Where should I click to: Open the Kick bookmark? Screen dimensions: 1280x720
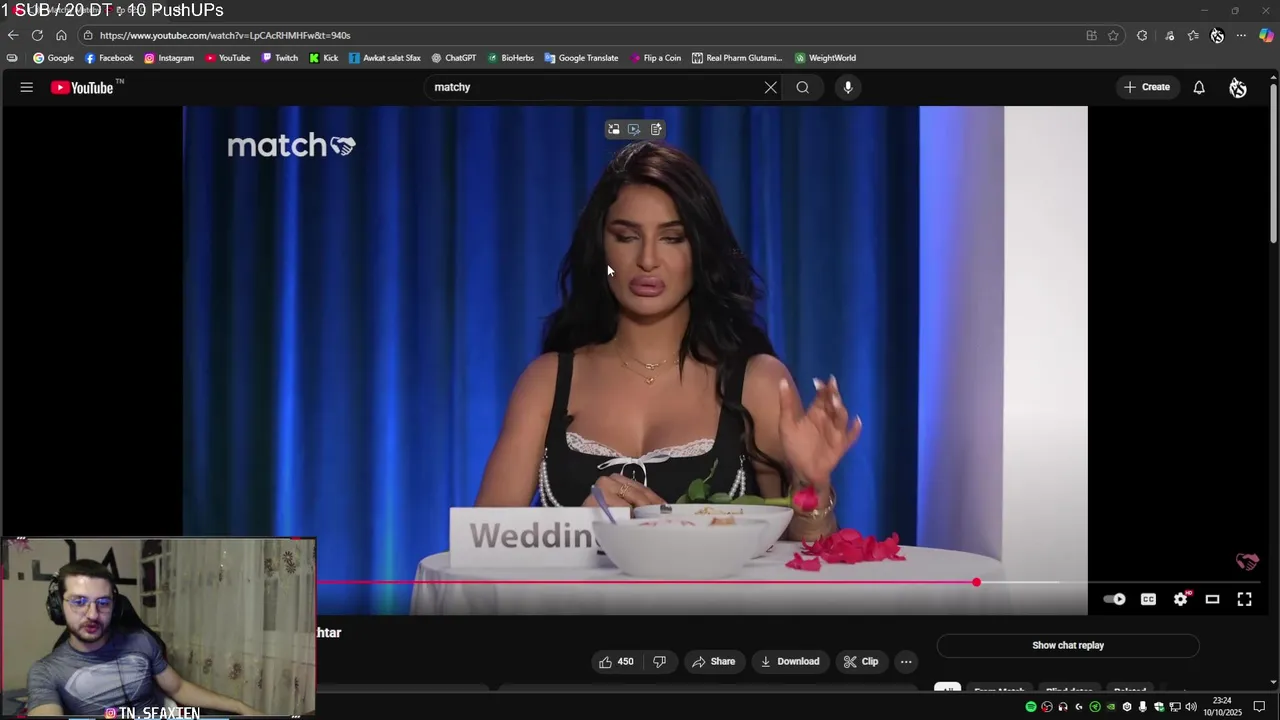324,58
